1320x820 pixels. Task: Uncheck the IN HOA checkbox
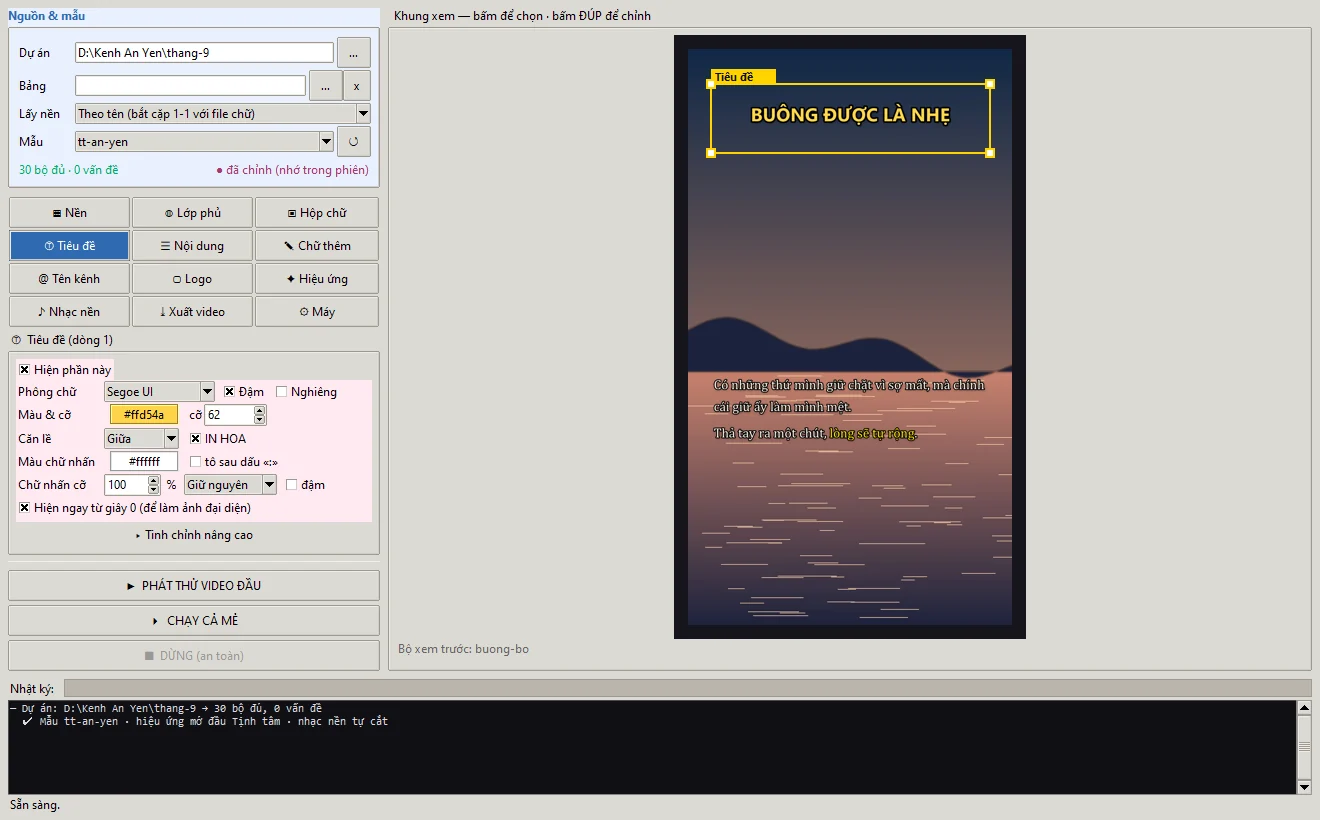[x=196, y=438]
